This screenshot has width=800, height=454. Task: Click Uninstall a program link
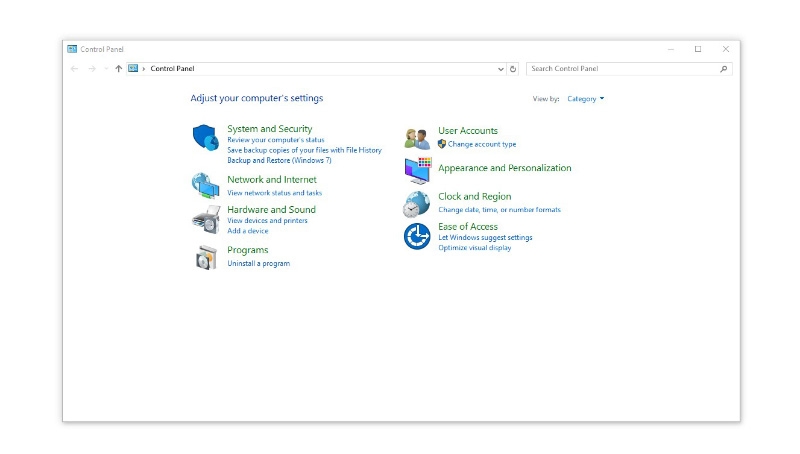click(258, 263)
